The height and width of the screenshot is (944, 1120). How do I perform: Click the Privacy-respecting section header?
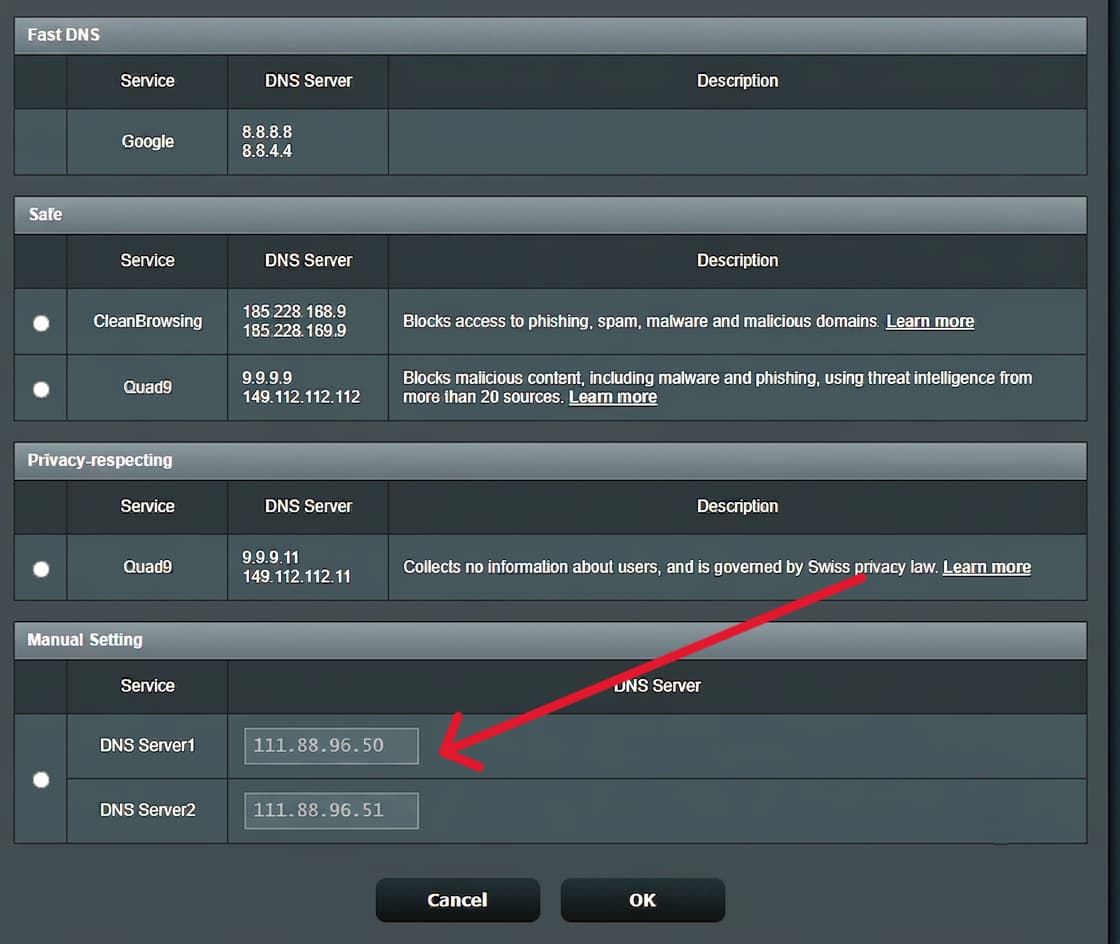(x=550, y=461)
